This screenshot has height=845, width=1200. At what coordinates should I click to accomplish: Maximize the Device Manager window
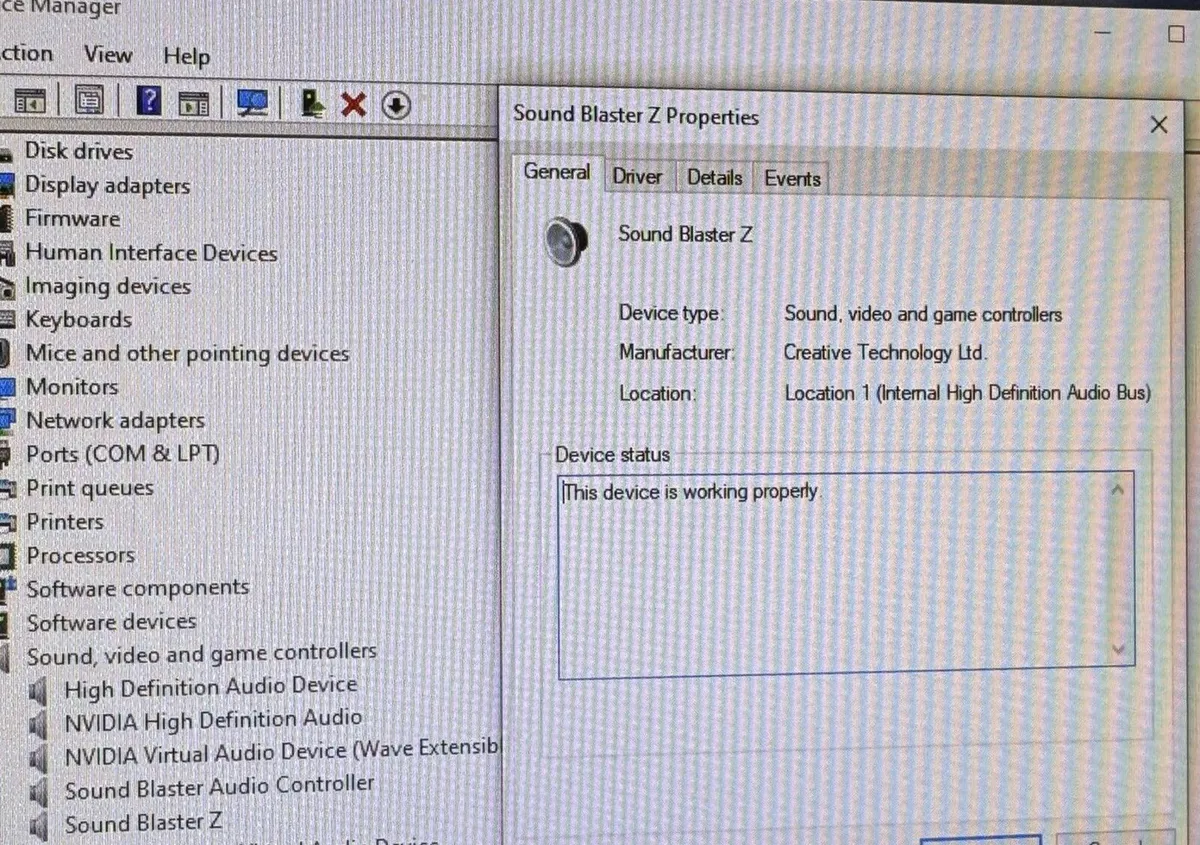1175,33
